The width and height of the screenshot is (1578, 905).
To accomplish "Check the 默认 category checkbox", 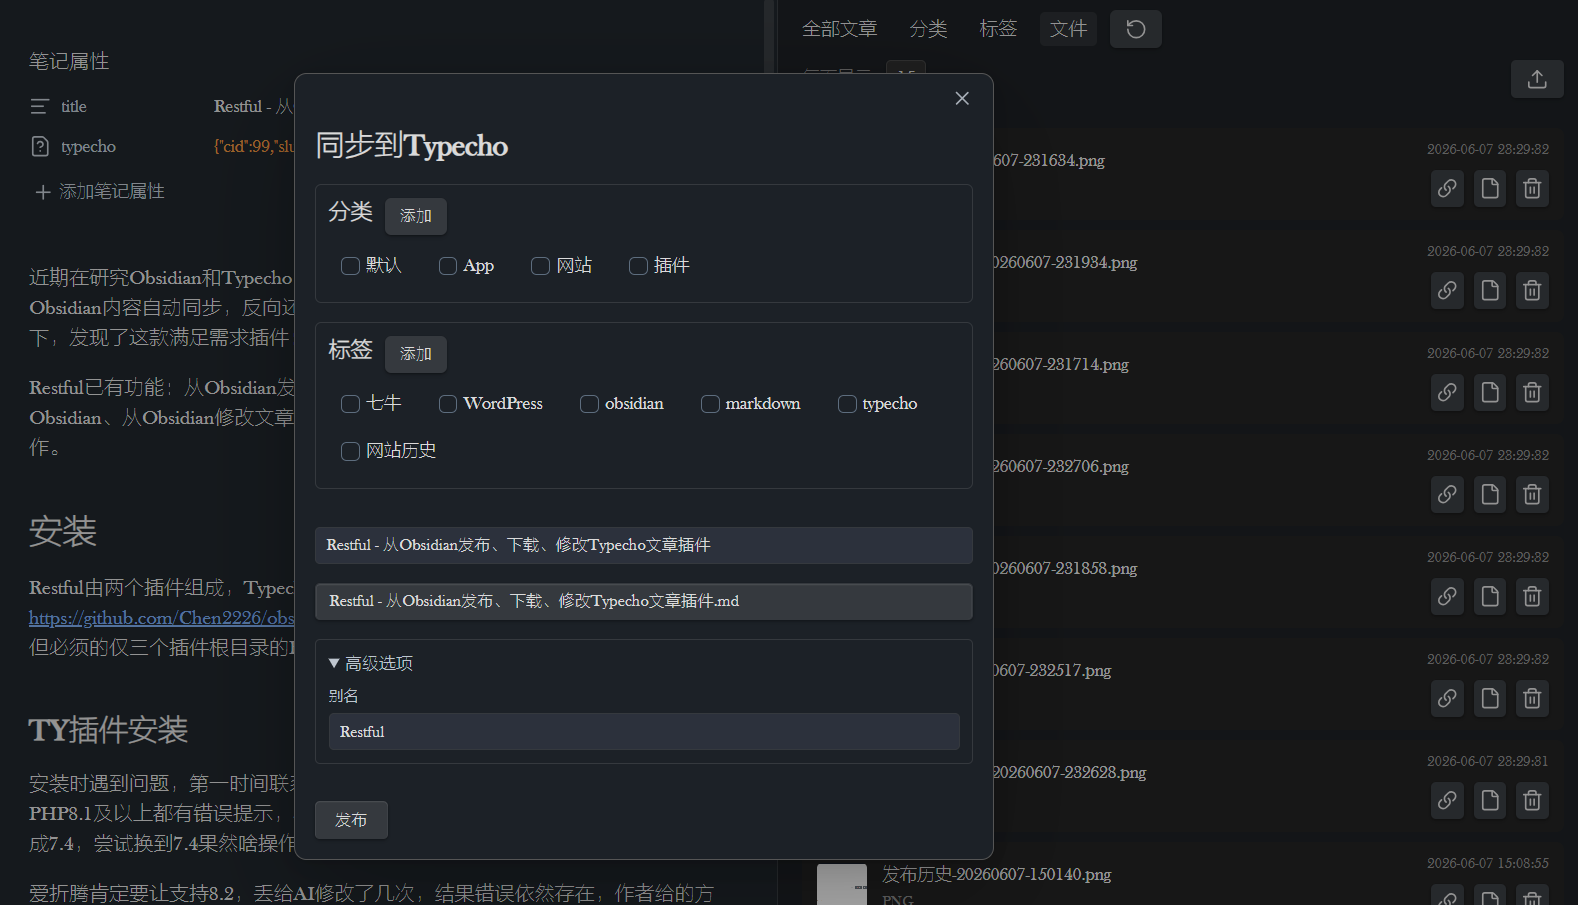I will point(350,266).
